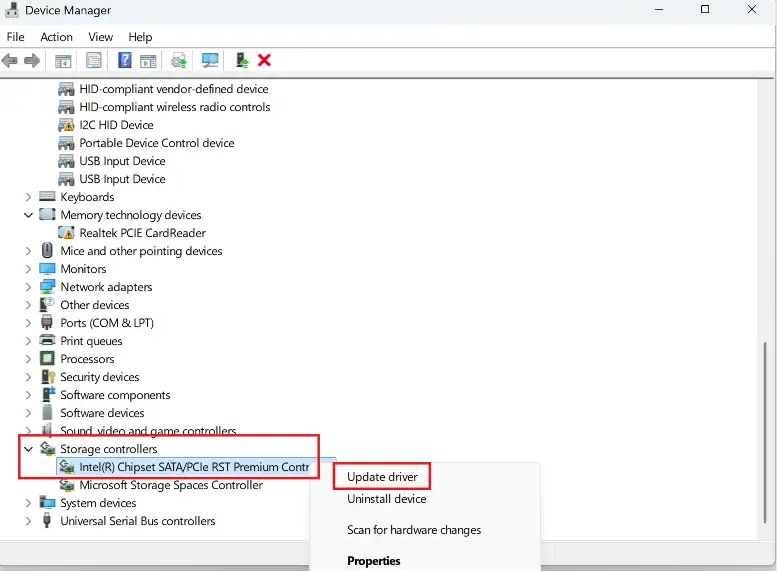Click the Universal Serial Bus controllers icon
777x572 pixels.
[47, 520]
